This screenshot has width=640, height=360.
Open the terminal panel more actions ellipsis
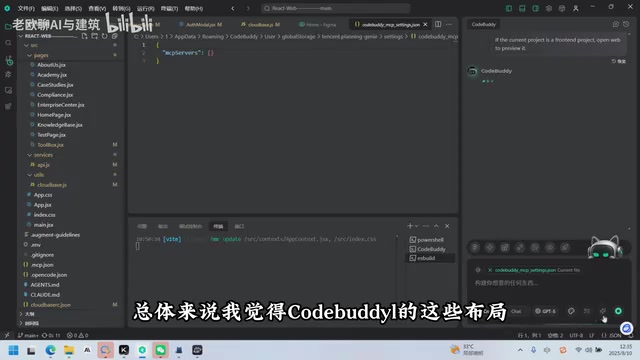[426, 226]
